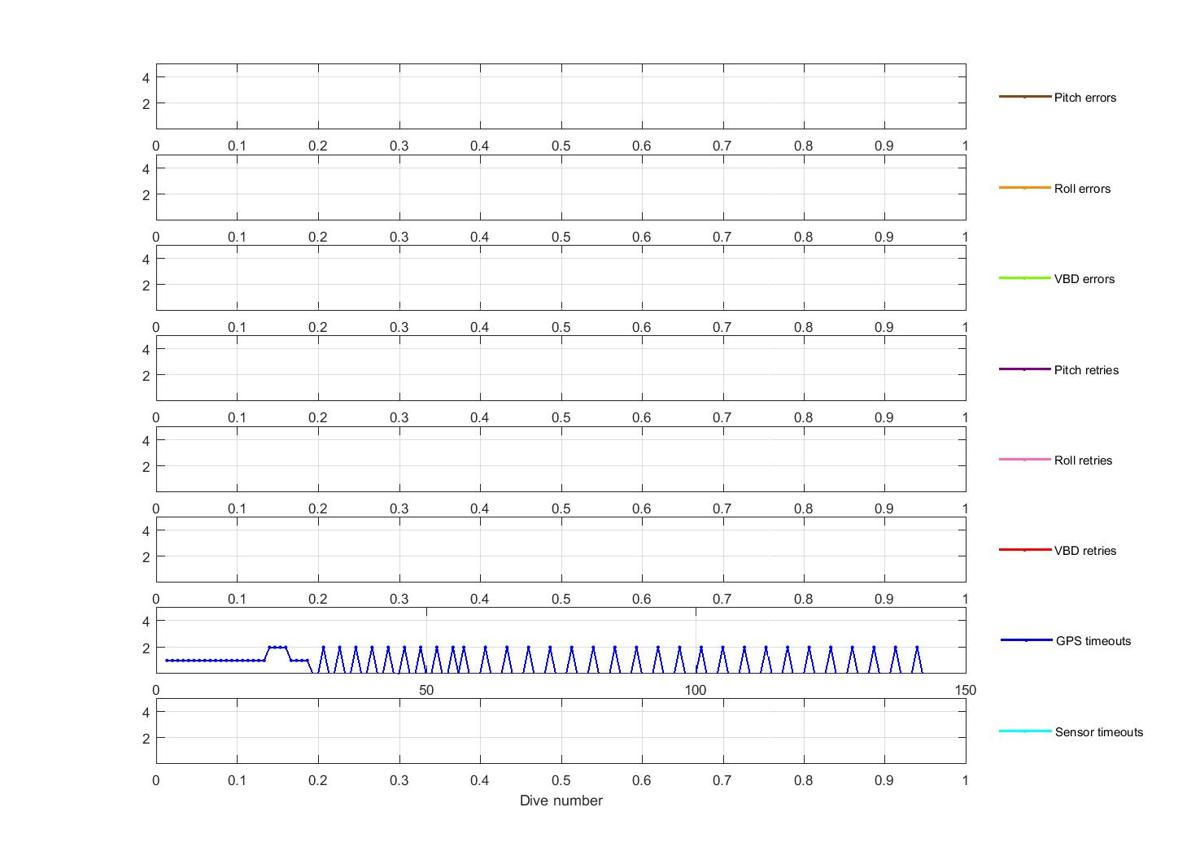Click the red line sample for VBD retries
The width and height of the screenshot is (1200, 859).
[x=1024, y=550]
